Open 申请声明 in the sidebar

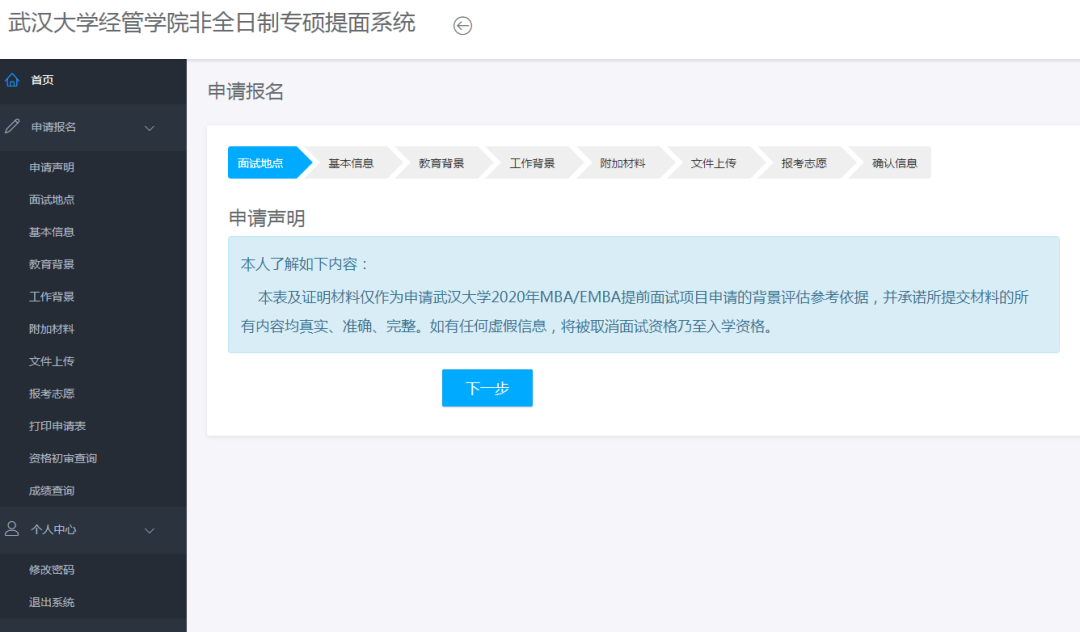(x=52, y=167)
